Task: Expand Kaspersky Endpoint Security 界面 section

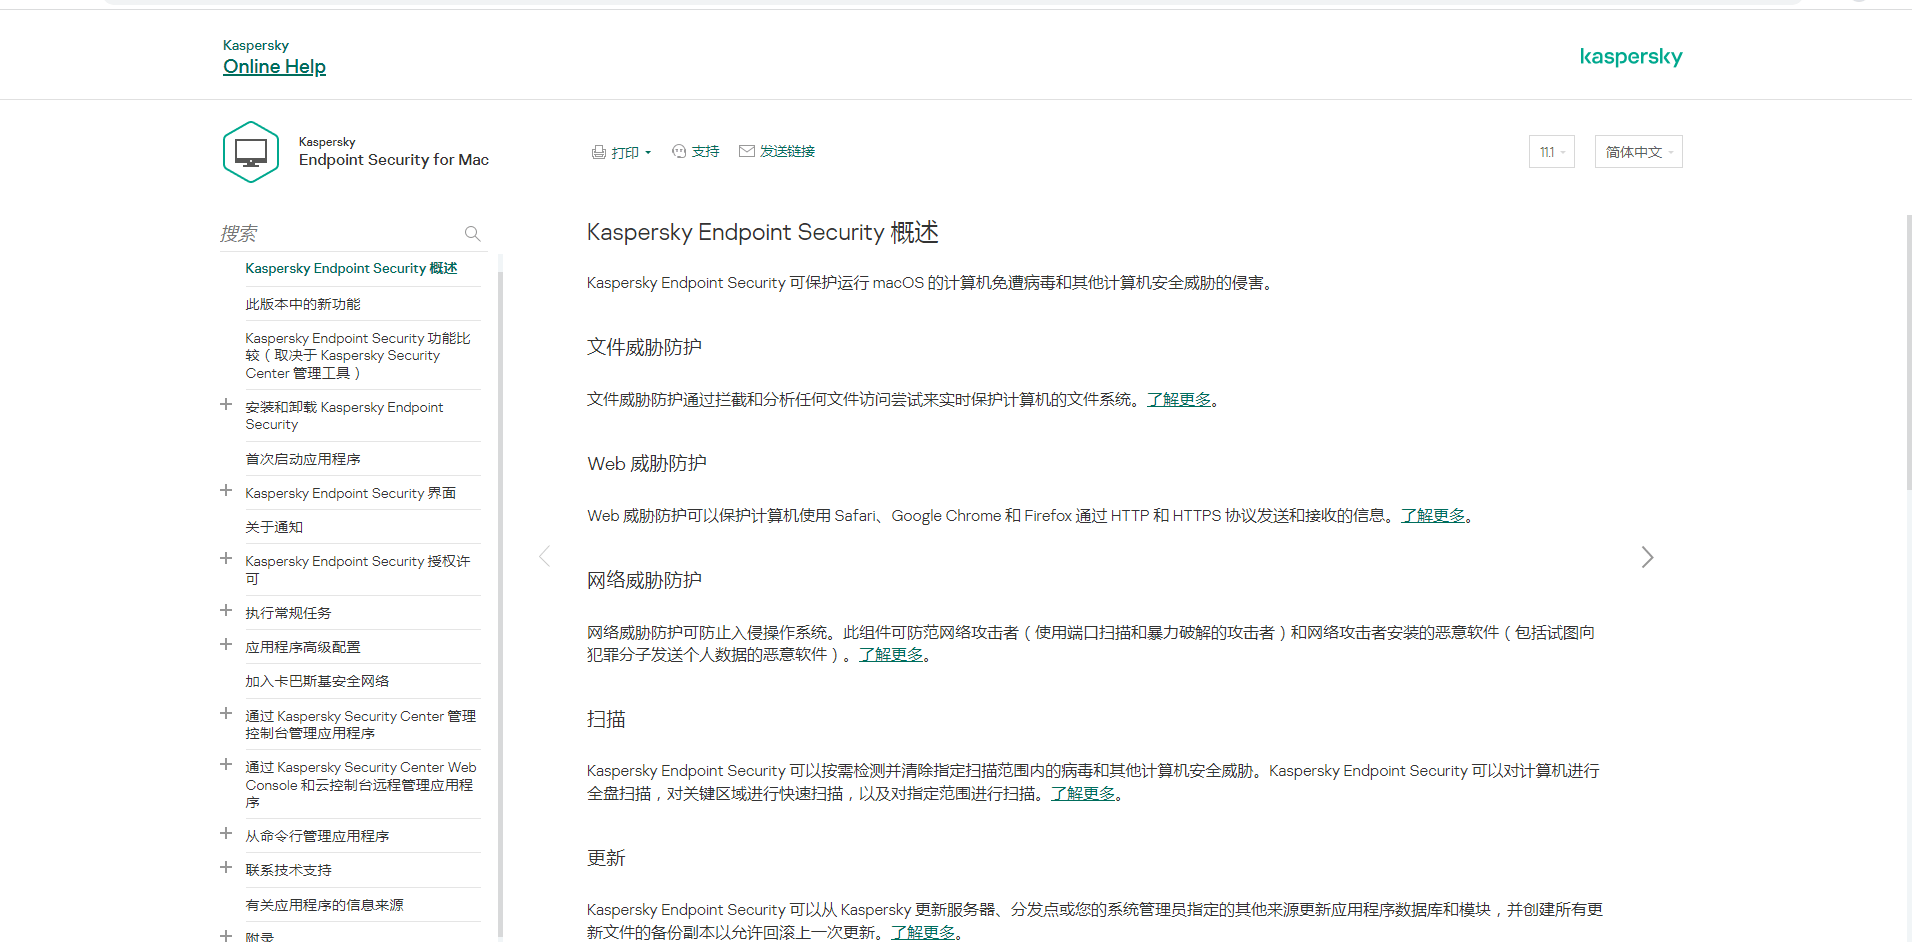Action: tap(226, 491)
